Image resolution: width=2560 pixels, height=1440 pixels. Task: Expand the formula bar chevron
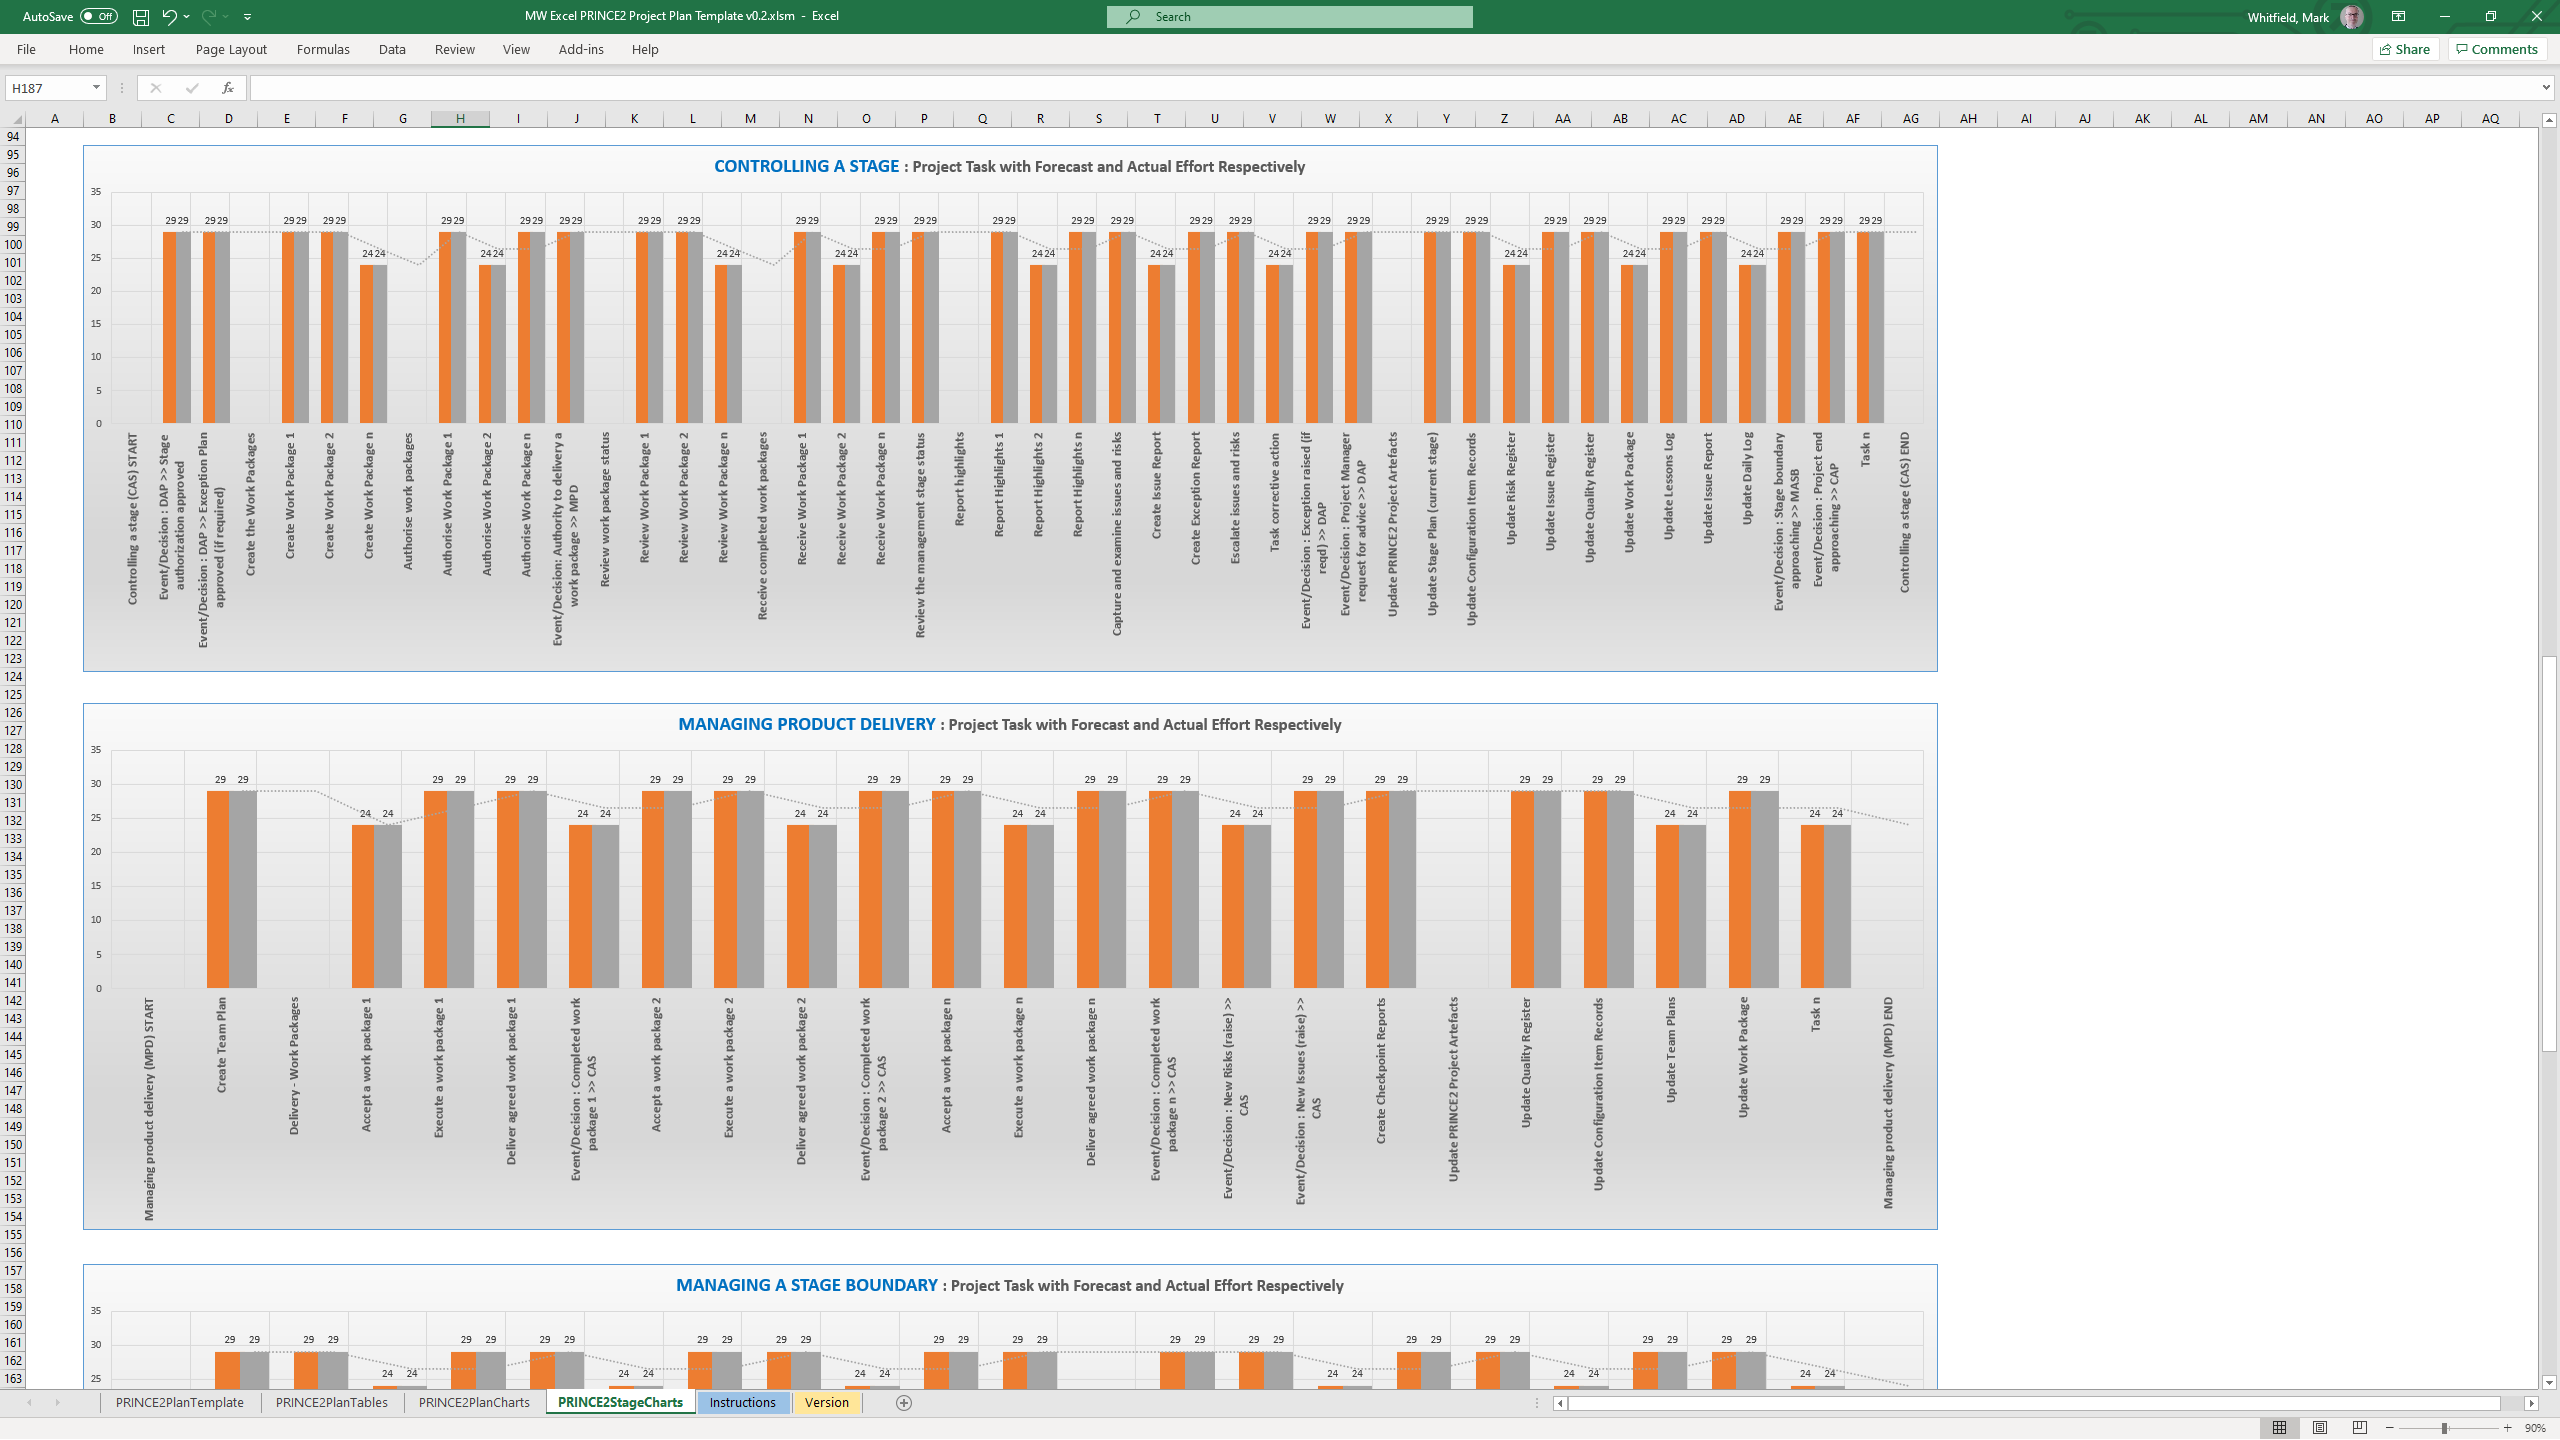(2545, 88)
